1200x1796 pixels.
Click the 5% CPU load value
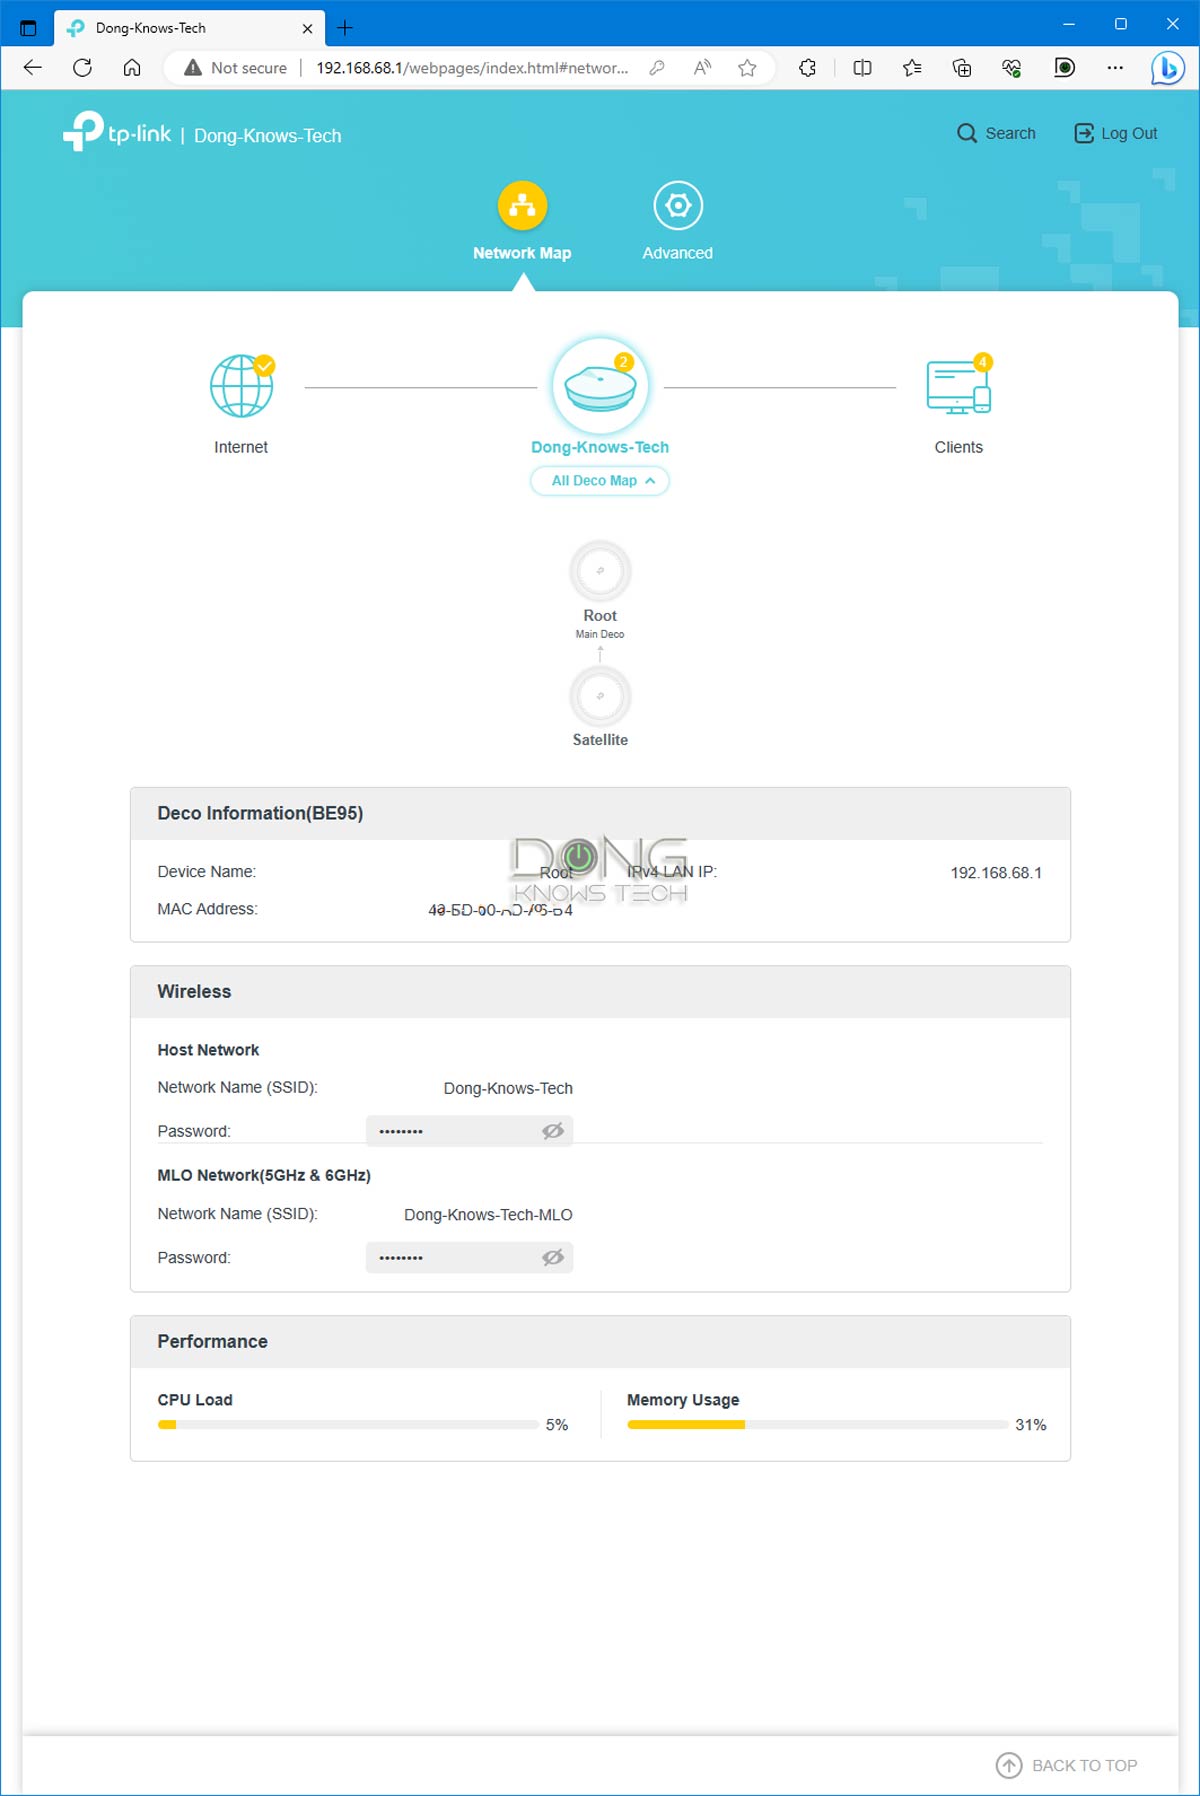click(557, 1425)
